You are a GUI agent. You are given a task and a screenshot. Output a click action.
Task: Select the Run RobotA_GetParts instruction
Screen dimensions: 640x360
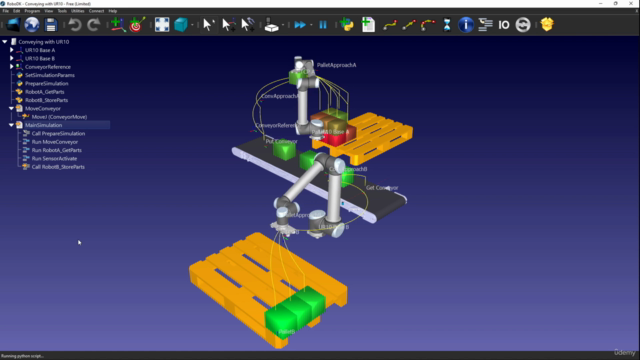[56, 150]
